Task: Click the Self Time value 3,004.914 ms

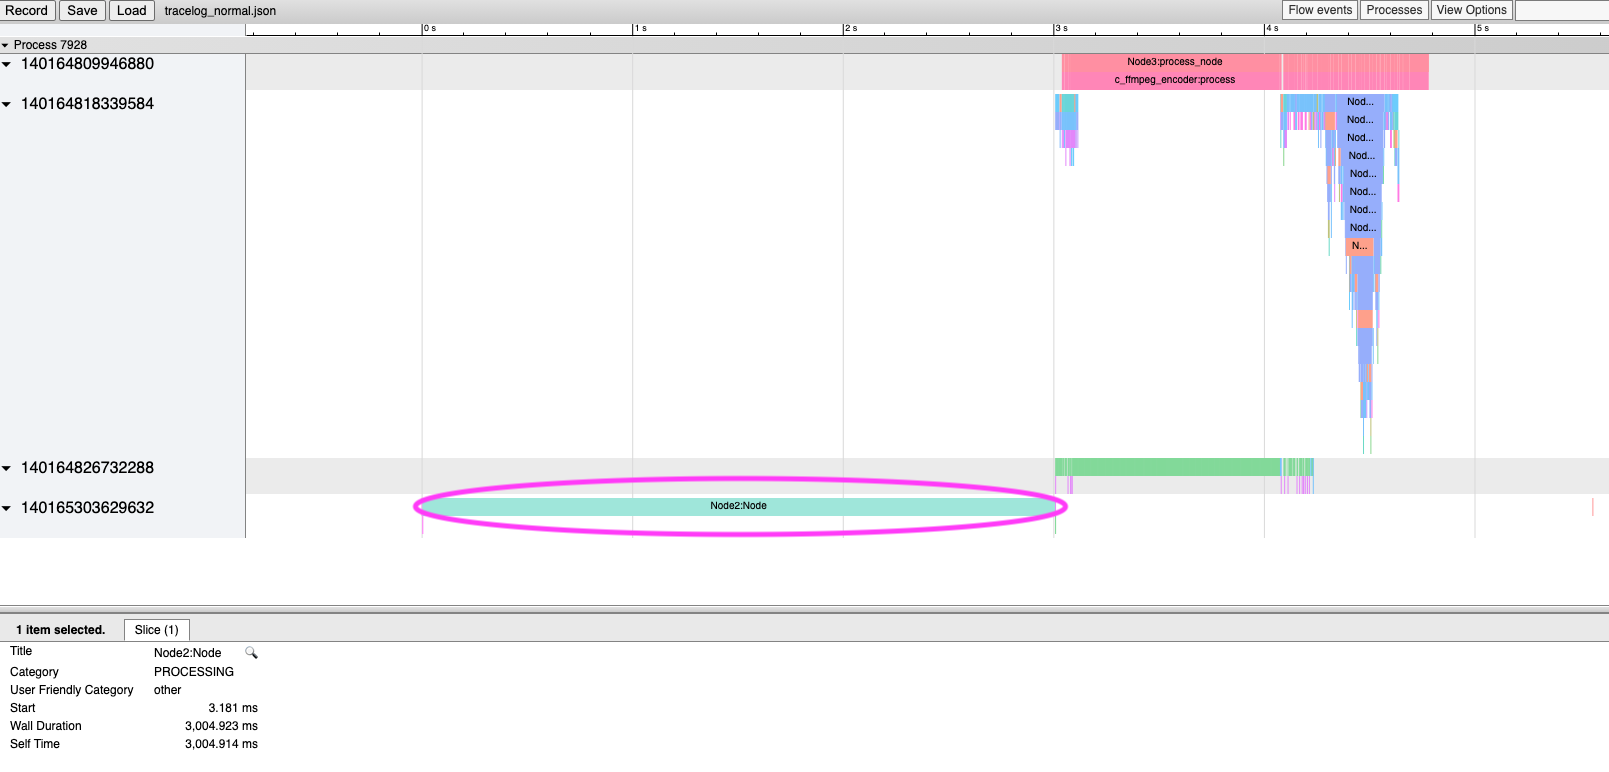Action: (x=221, y=744)
